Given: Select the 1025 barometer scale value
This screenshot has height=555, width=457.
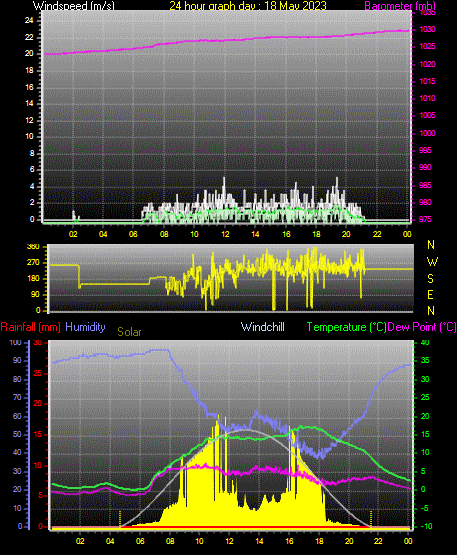Looking at the screenshot, I should point(427,46).
